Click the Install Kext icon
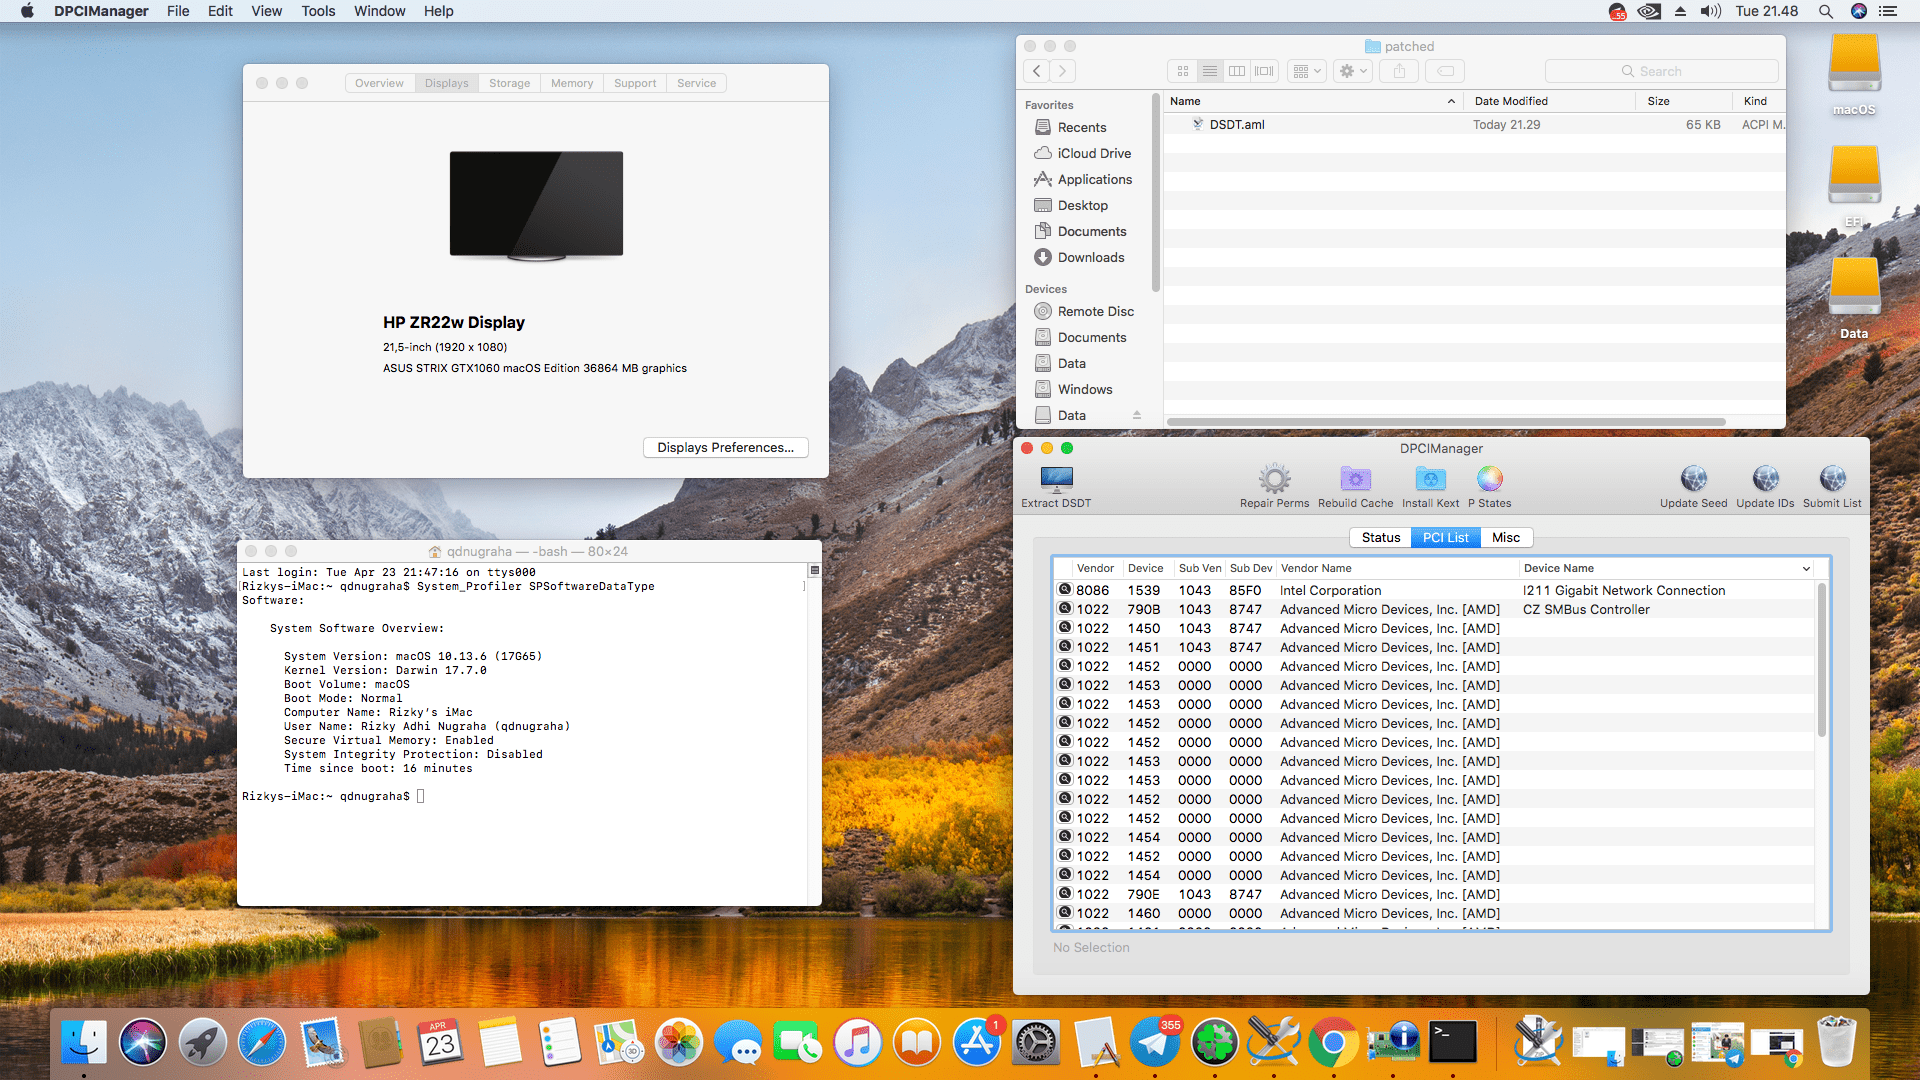Image resolution: width=1920 pixels, height=1080 pixels. tap(1430, 479)
